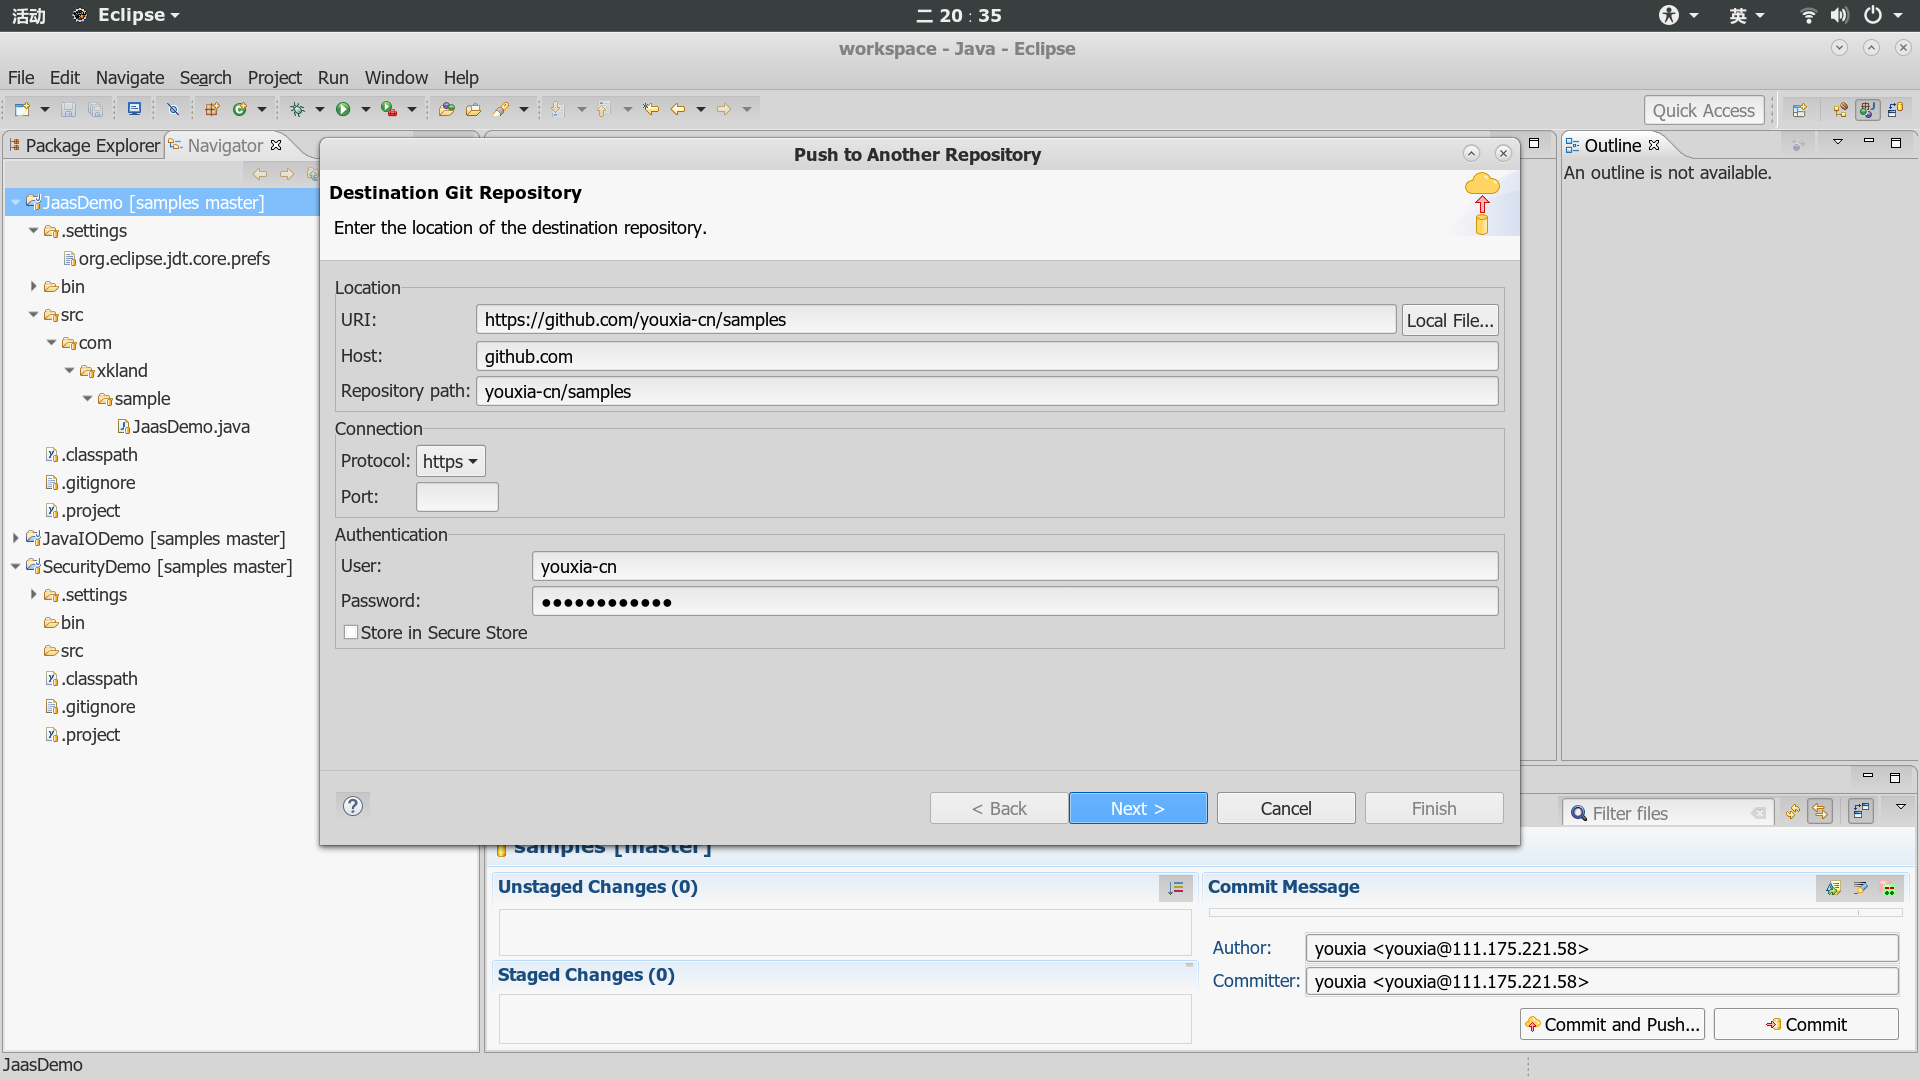1920x1080 pixels.
Task: Switch to the Package Explorer tab
Action: tap(84, 146)
